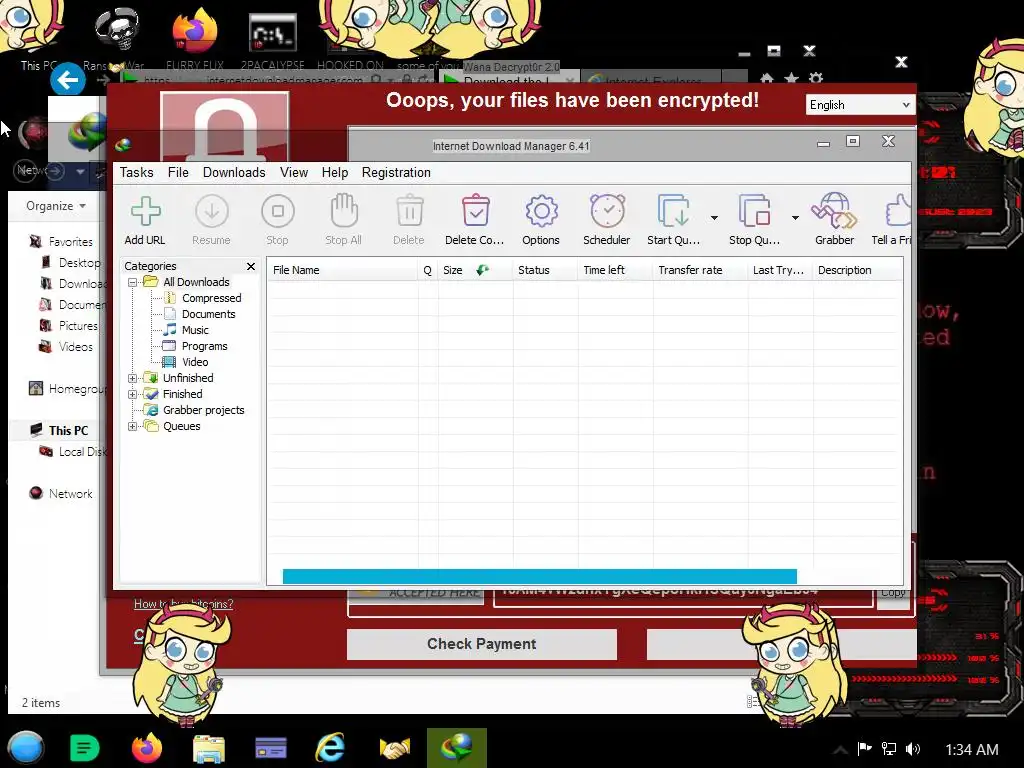Click the clock showing 1:34 AM
The image size is (1024, 768).
pos(972,750)
